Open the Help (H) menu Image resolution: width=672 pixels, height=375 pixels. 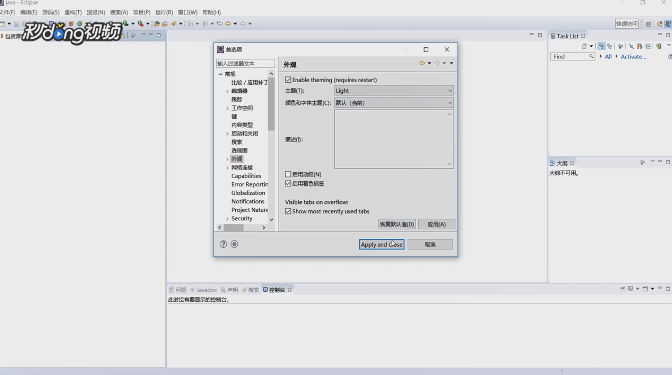[x=212, y=12]
